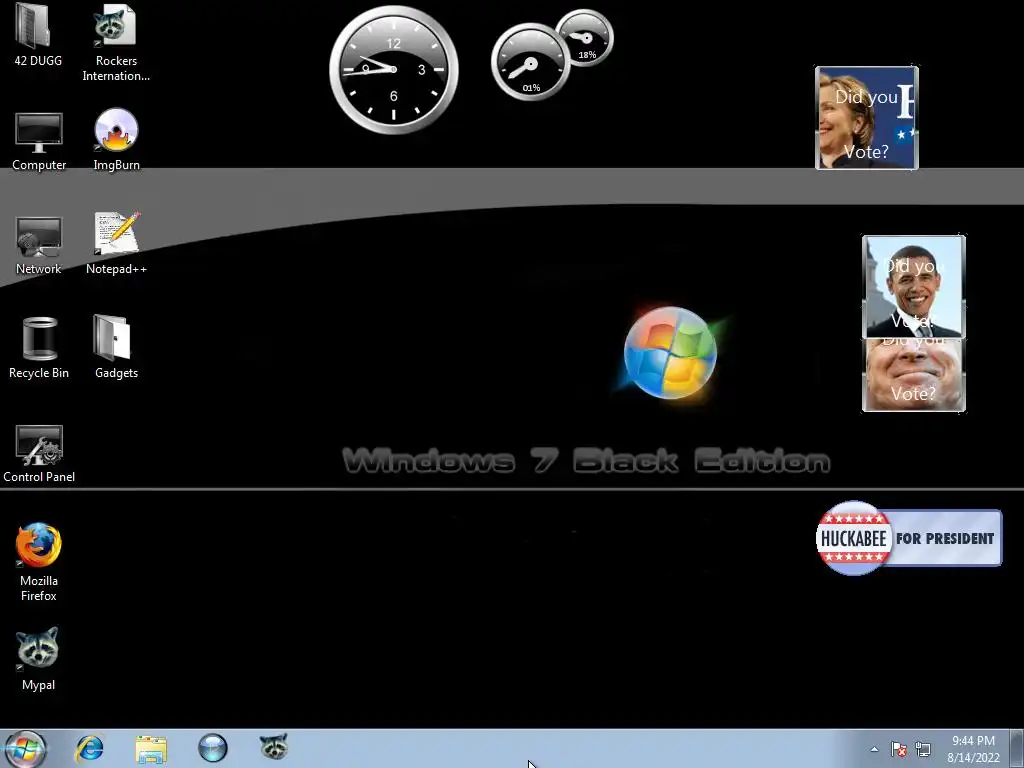The width and height of the screenshot is (1024, 768).
Task: Open Action Center flag tray icon
Action: pyautogui.click(x=899, y=749)
